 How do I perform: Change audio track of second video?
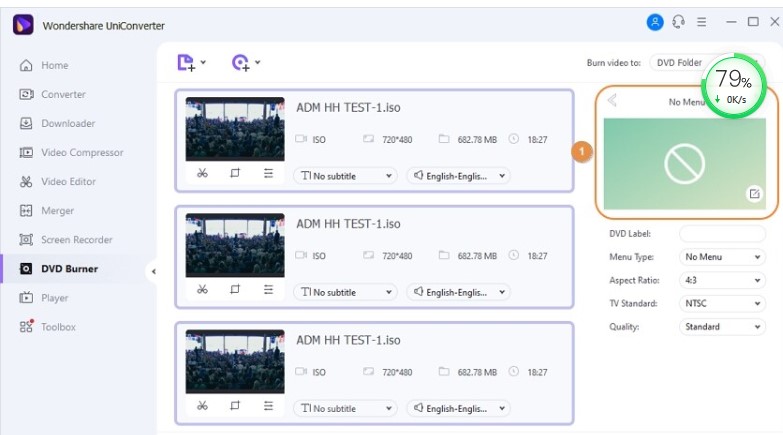(x=459, y=292)
